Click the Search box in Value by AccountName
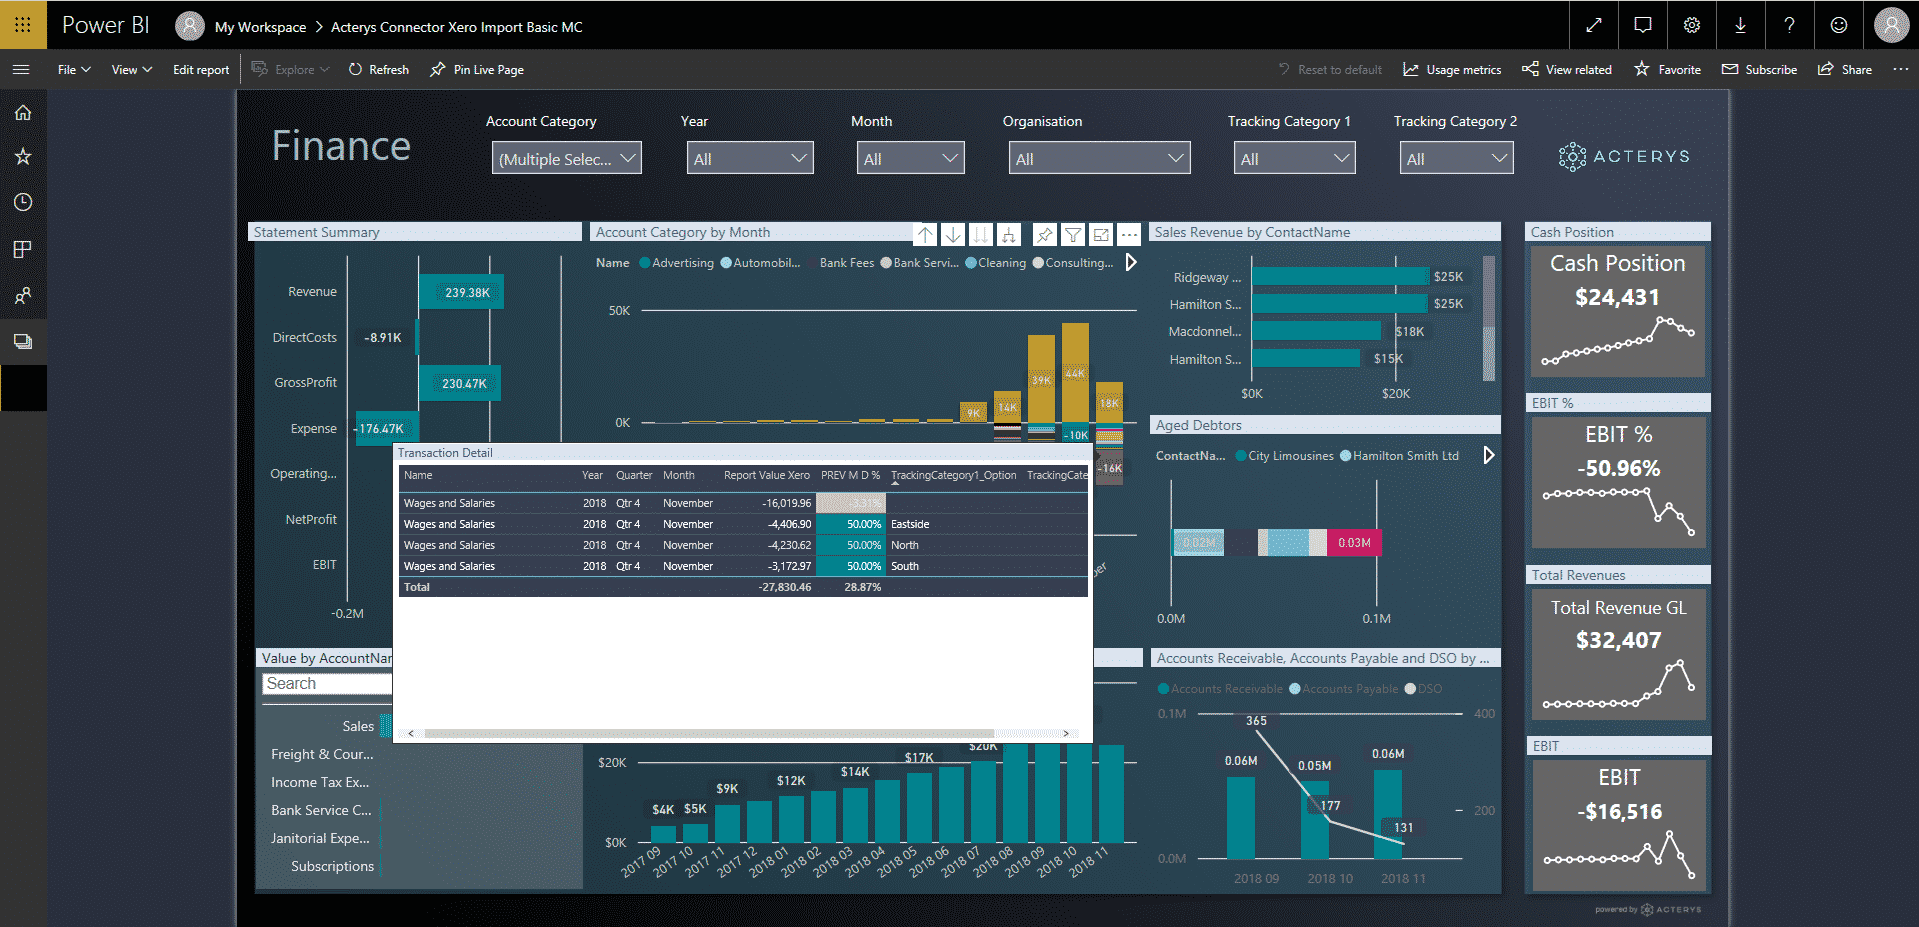Image resolution: width=1919 pixels, height=927 pixels. pos(328,684)
